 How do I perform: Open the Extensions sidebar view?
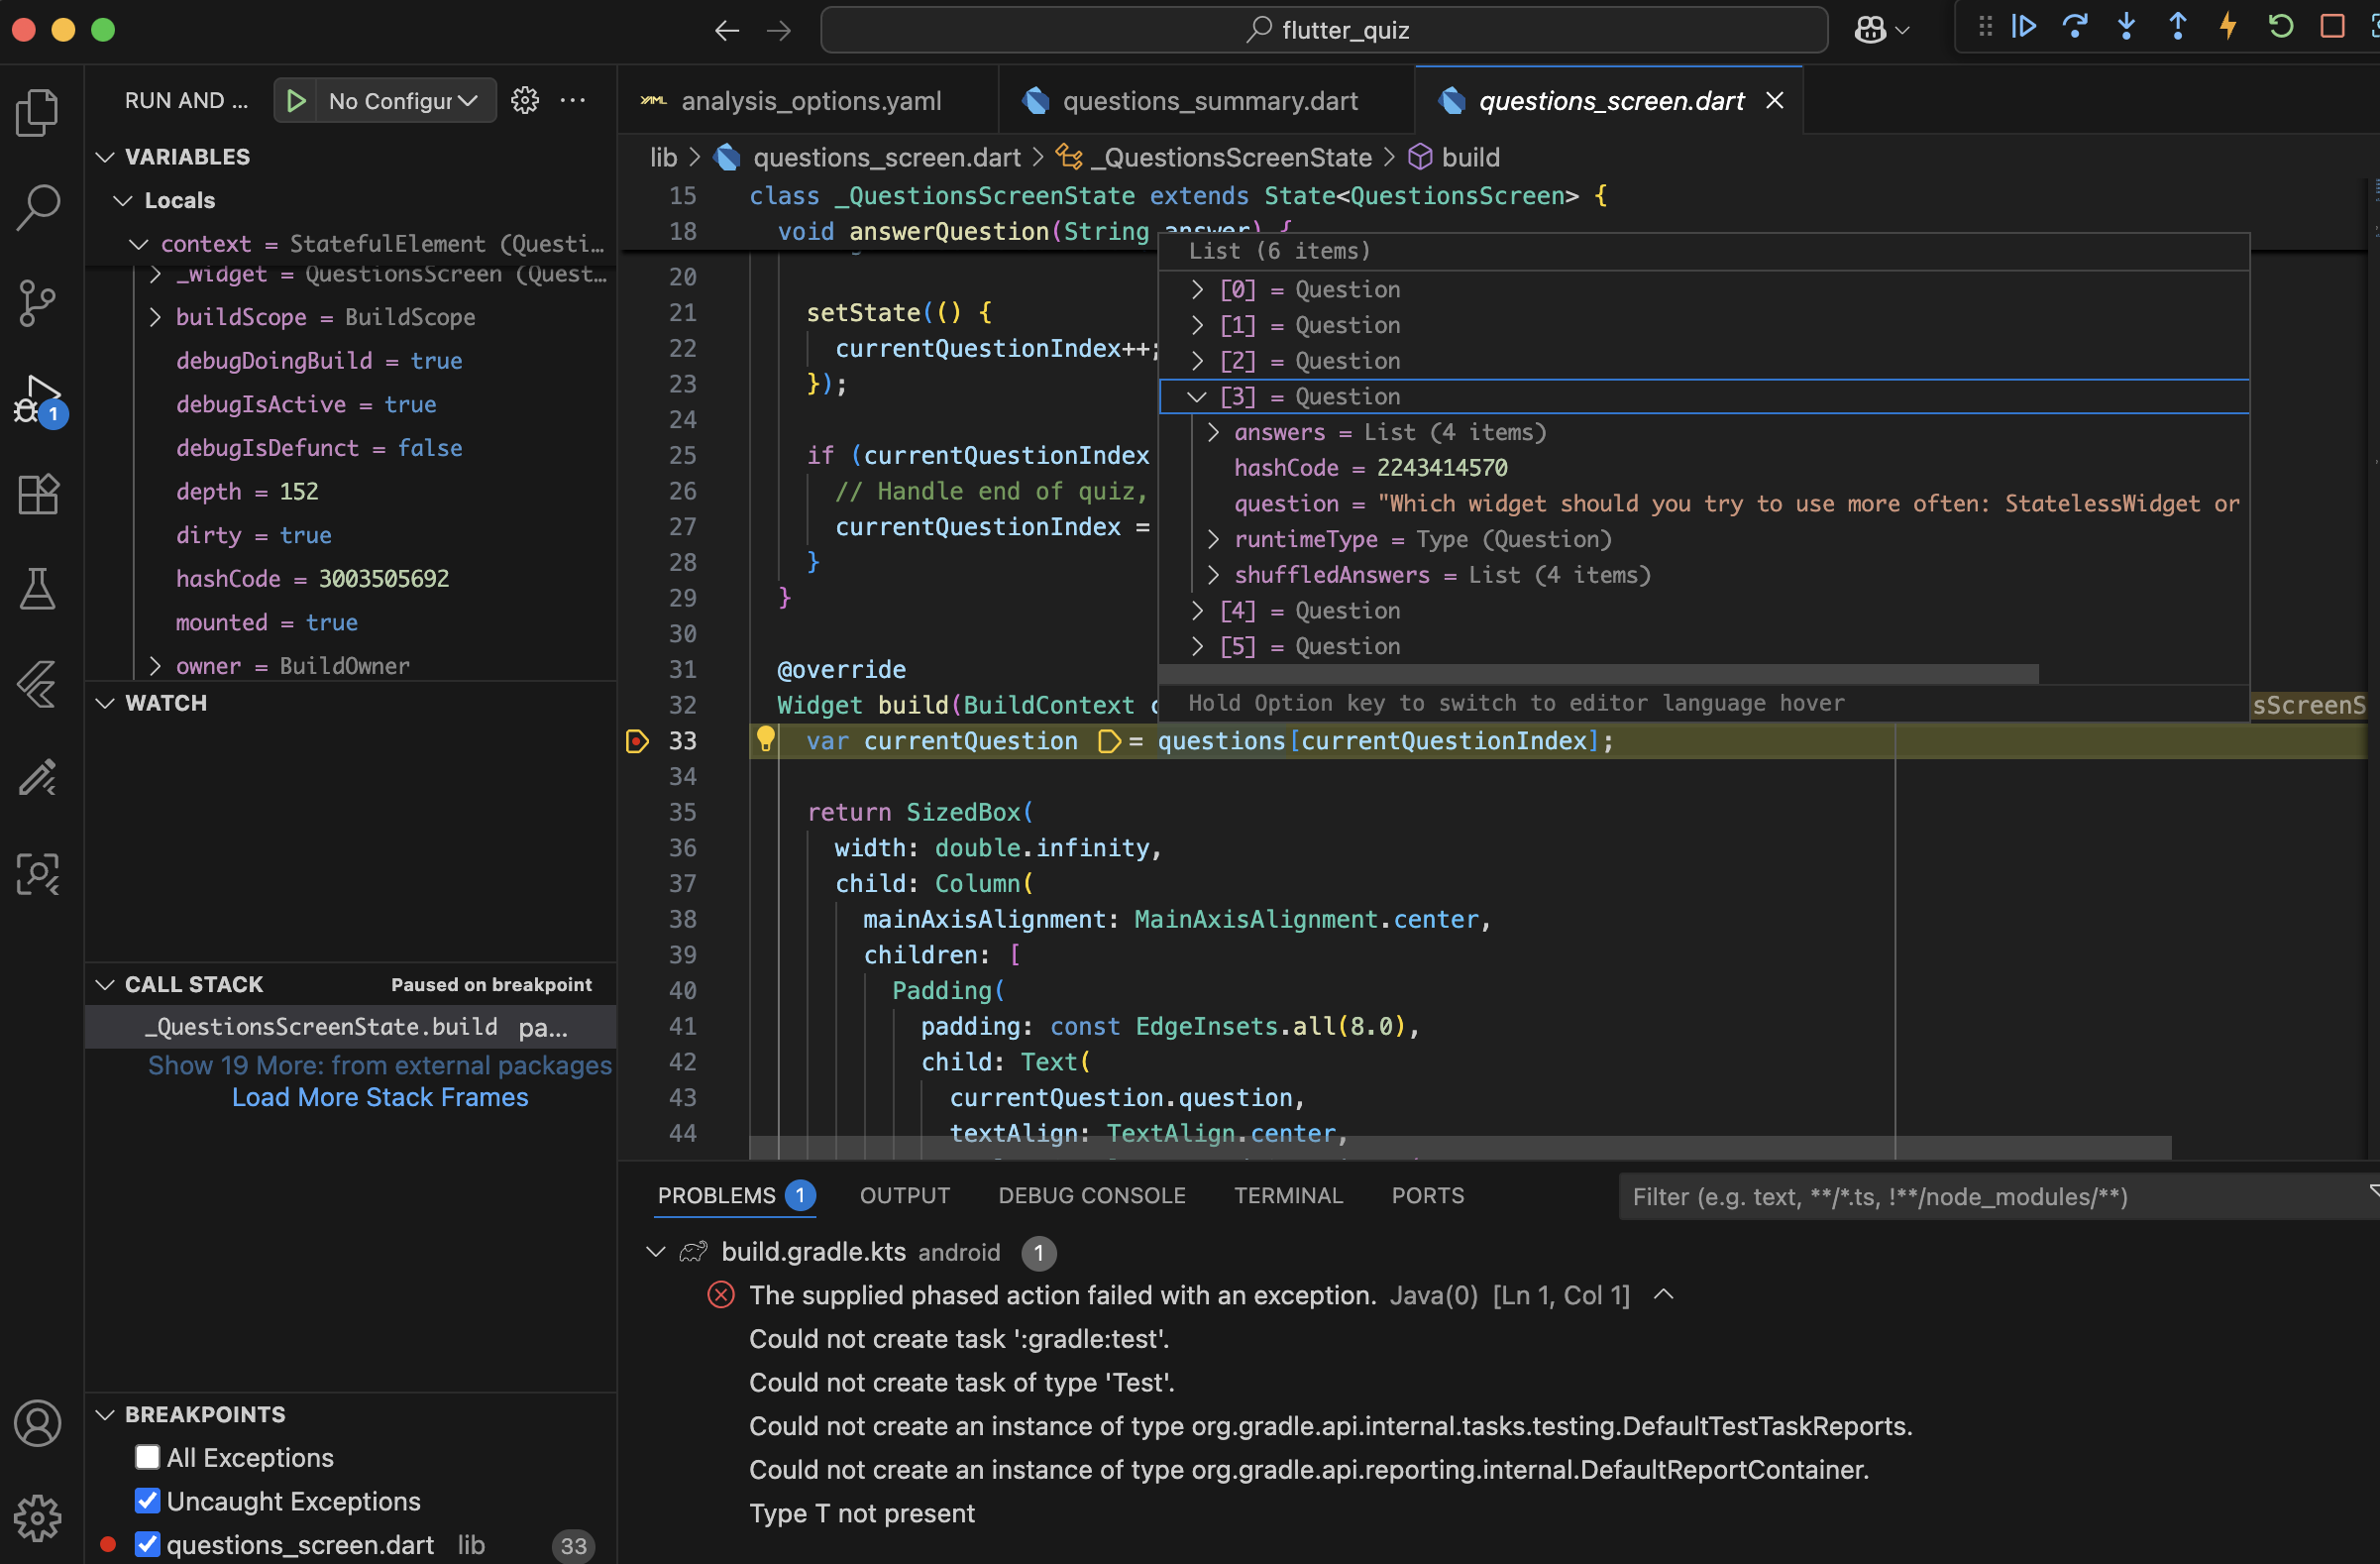tap(38, 494)
